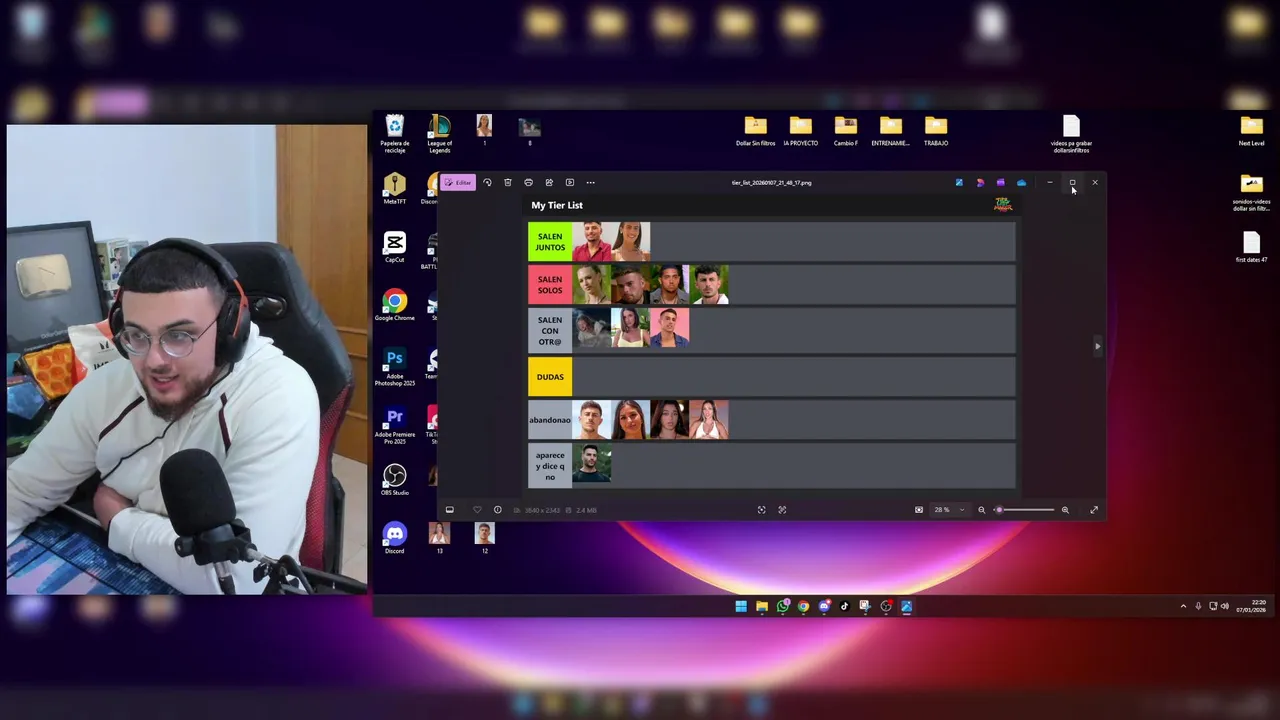Expand the system tray hidden icons chevron

click(x=1183, y=606)
